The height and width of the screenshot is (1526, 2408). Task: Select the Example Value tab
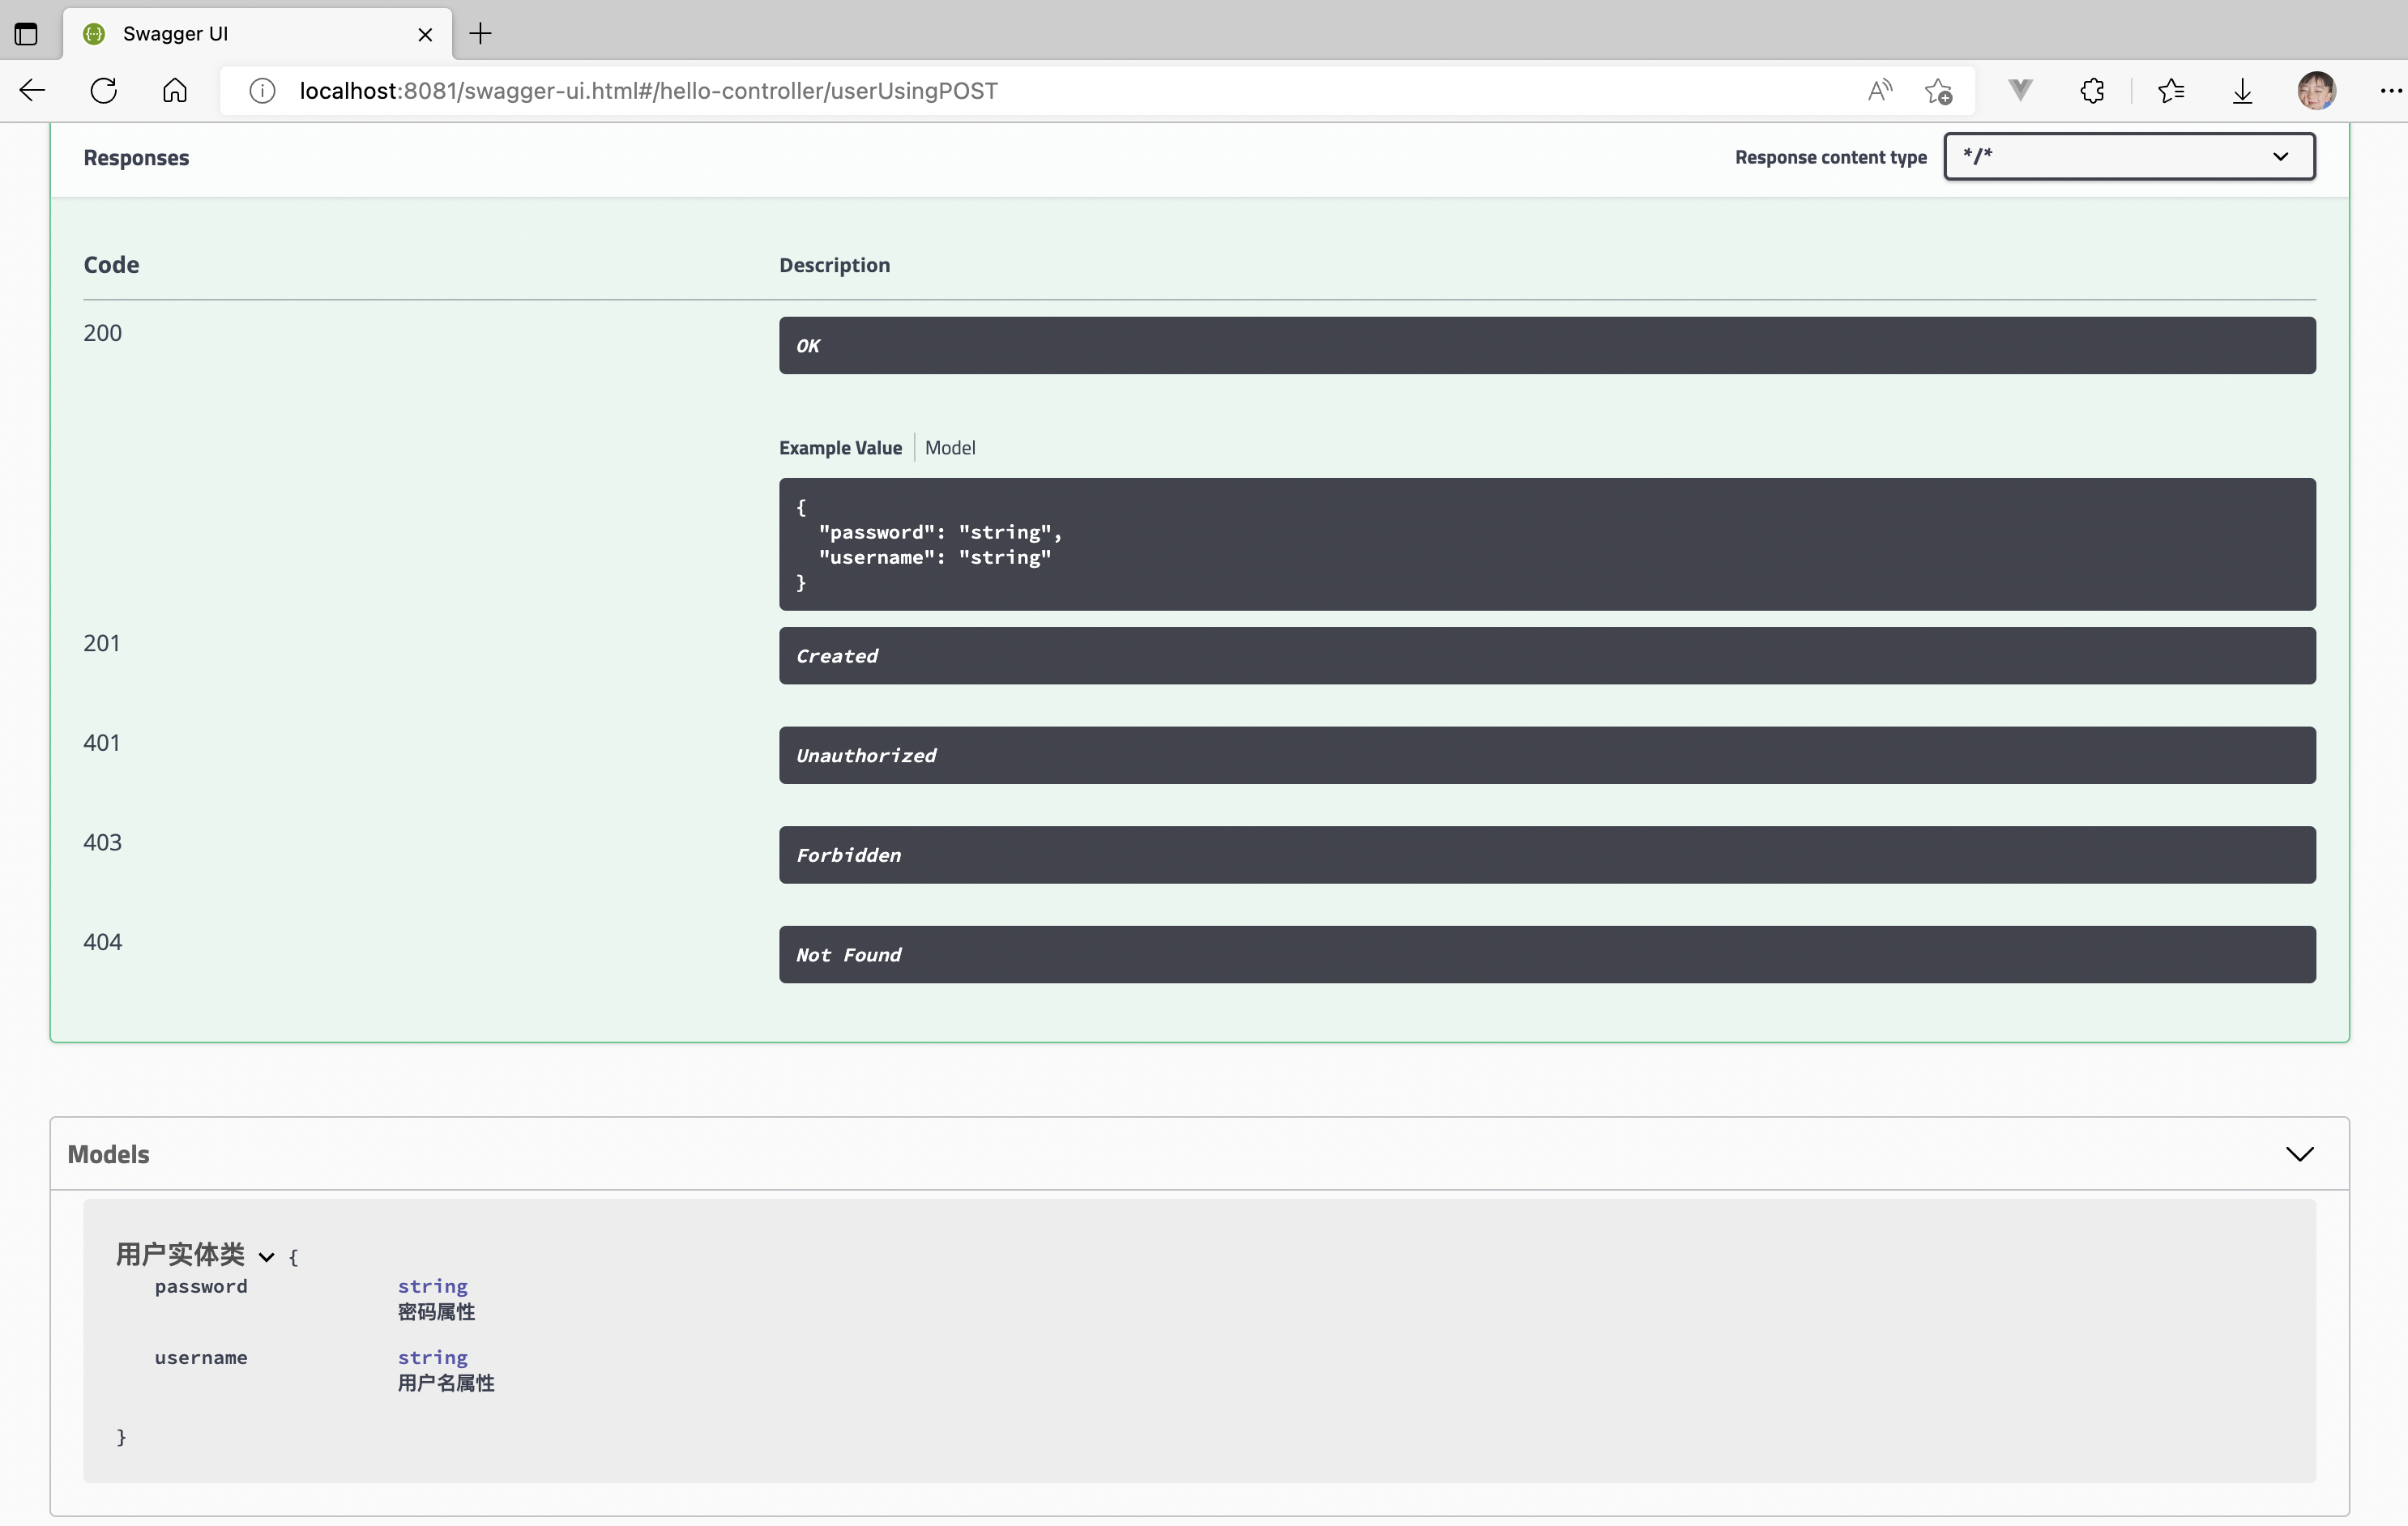[x=840, y=448]
